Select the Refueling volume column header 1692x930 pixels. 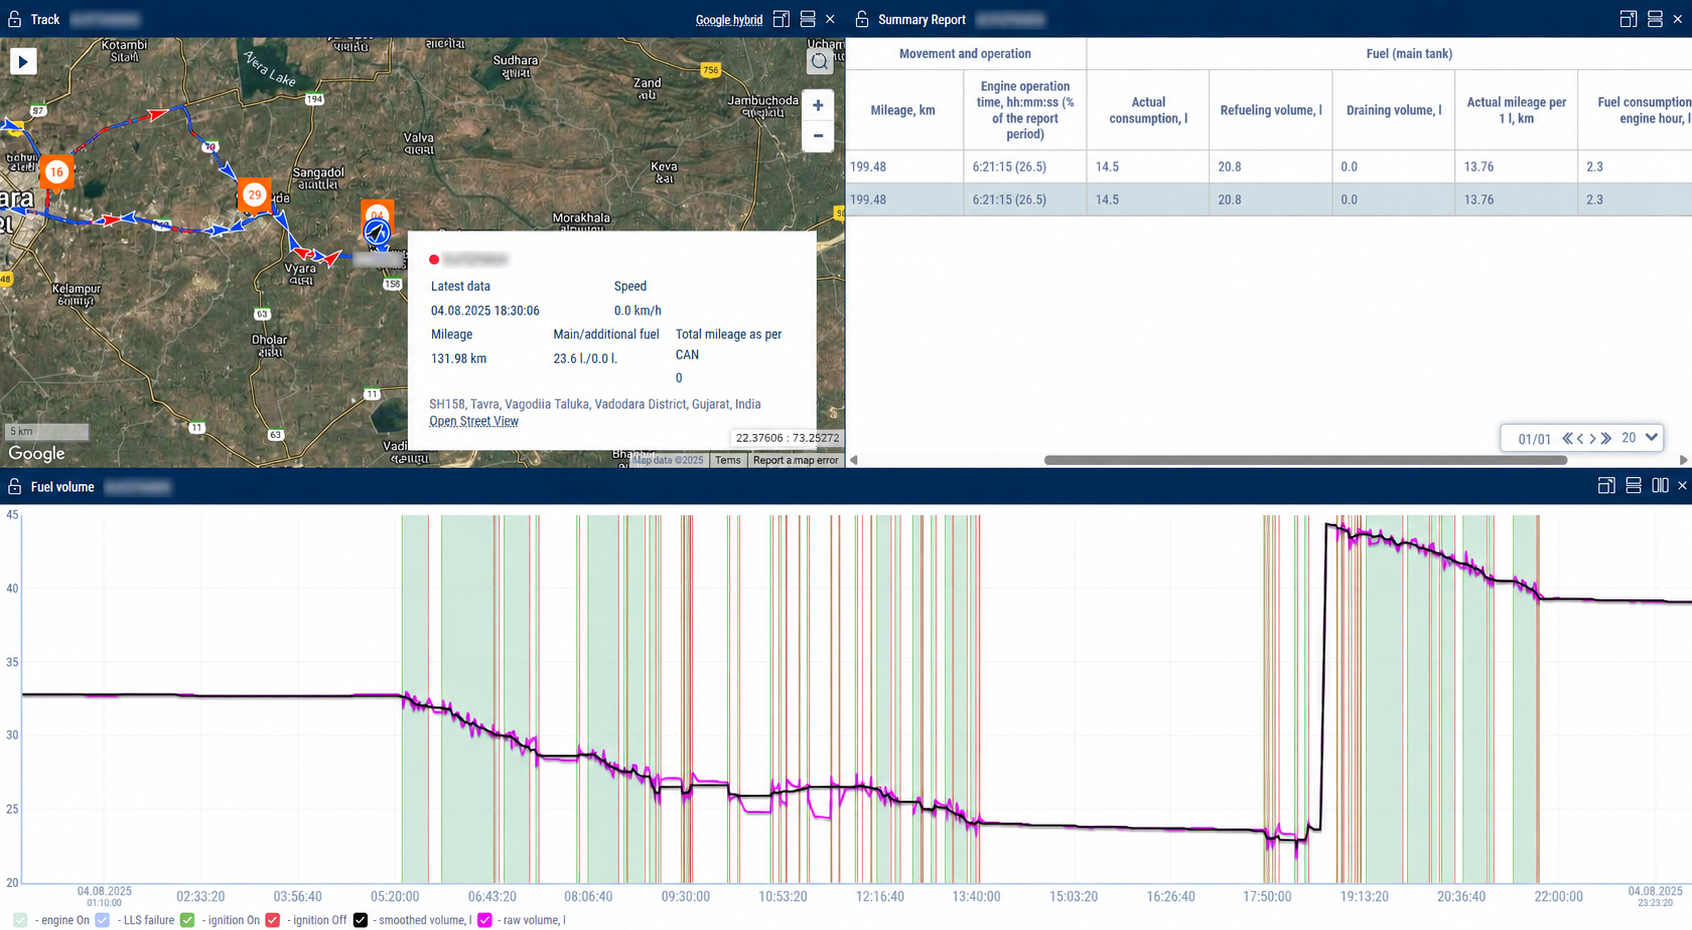[x=1270, y=110]
